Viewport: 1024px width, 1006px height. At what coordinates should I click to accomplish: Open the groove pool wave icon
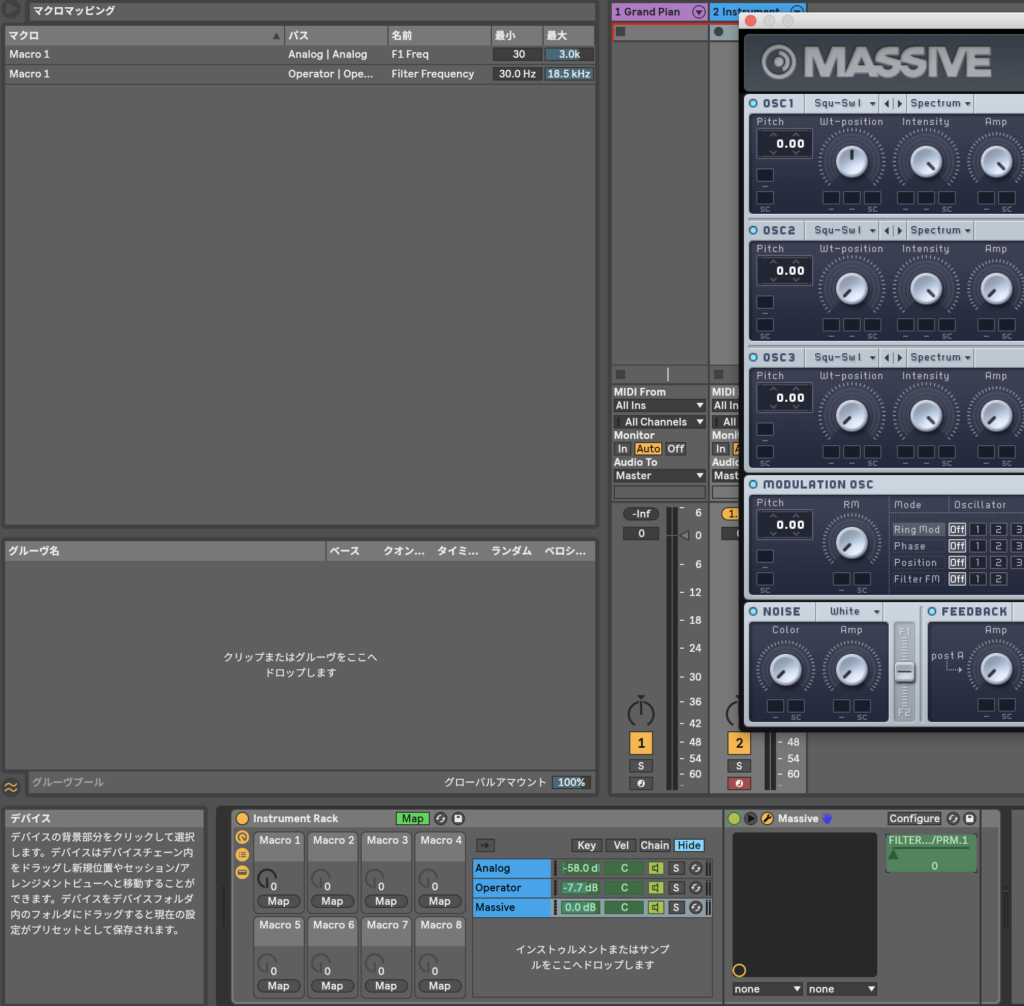(11, 786)
